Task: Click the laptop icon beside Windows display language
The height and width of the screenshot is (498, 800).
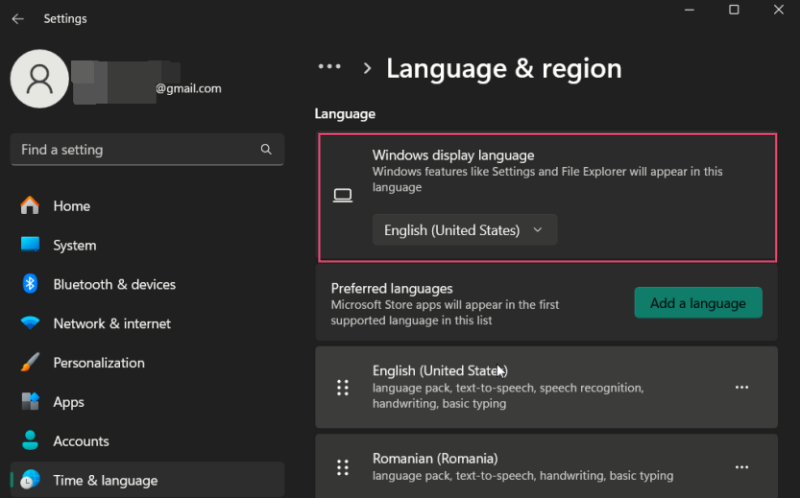Action: pos(343,195)
